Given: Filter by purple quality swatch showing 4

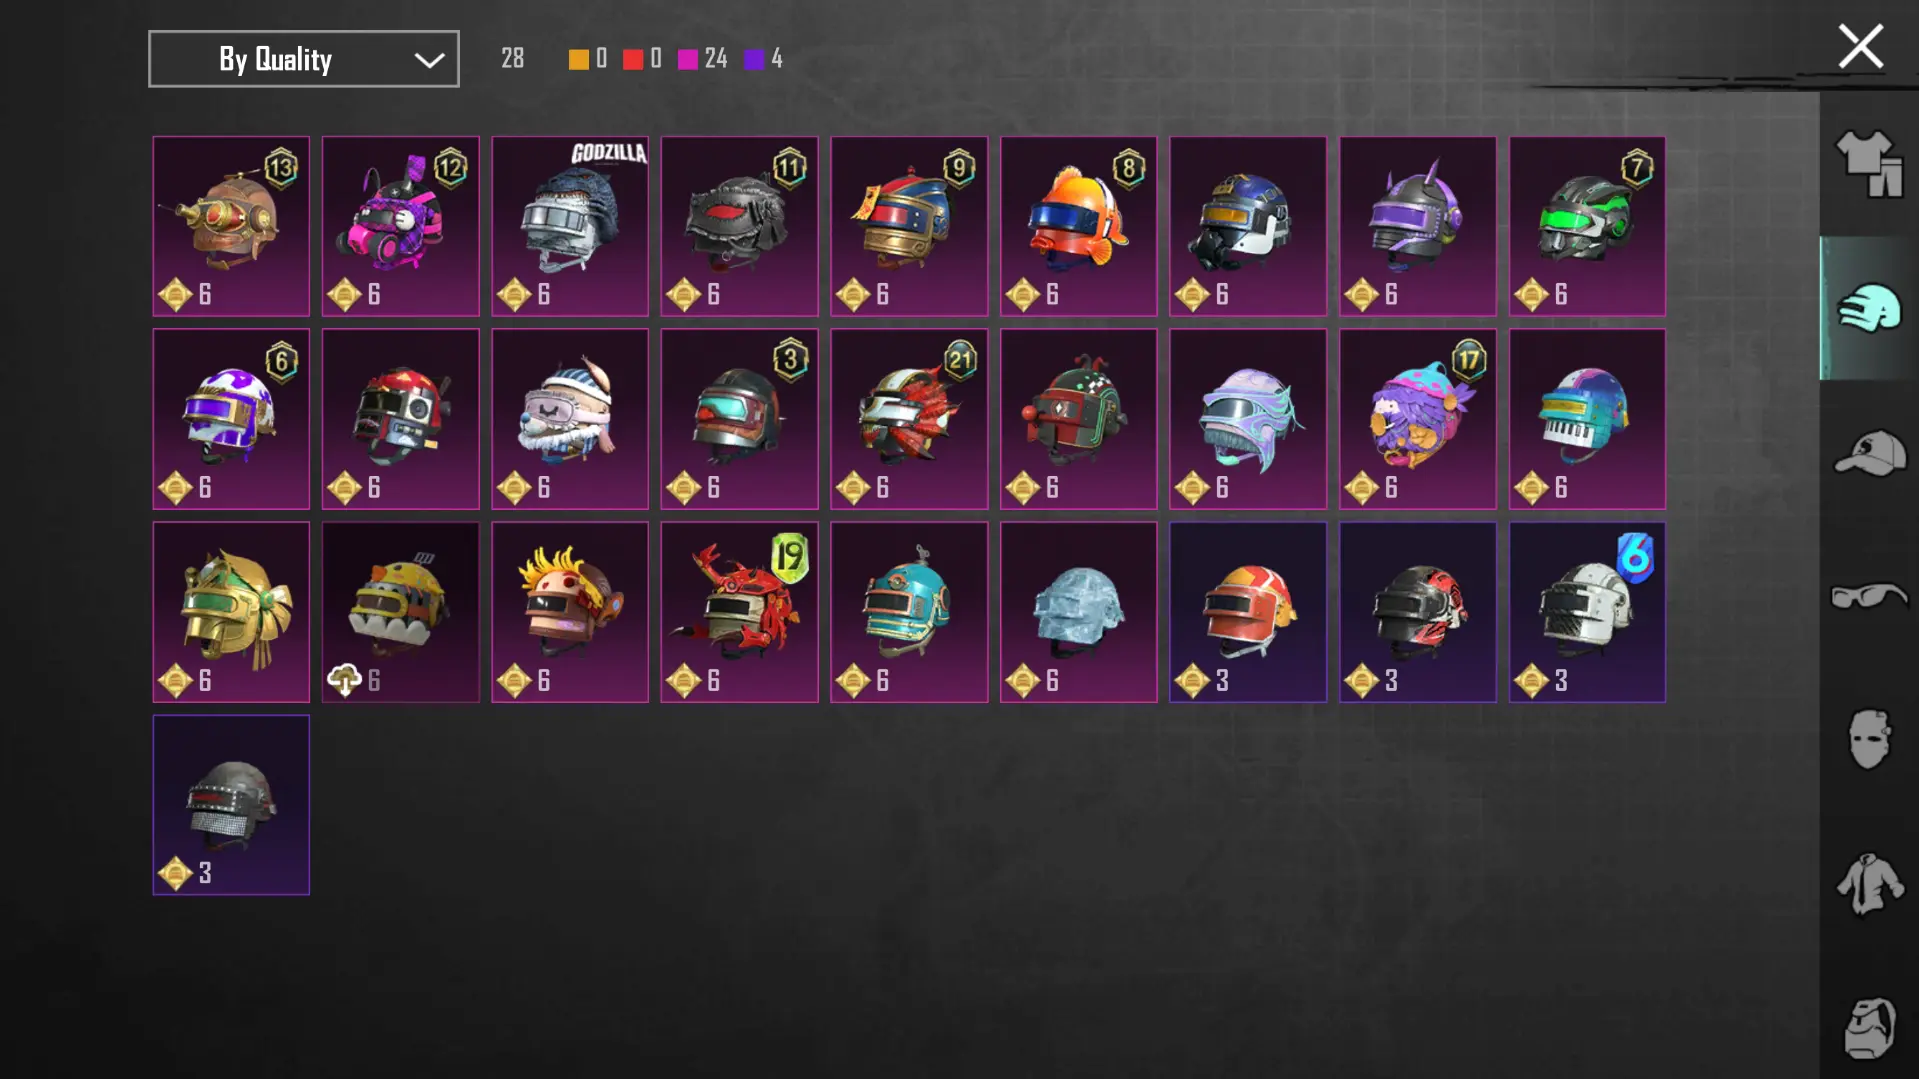Looking at the screenshot, I should click(x=763, y=59).
